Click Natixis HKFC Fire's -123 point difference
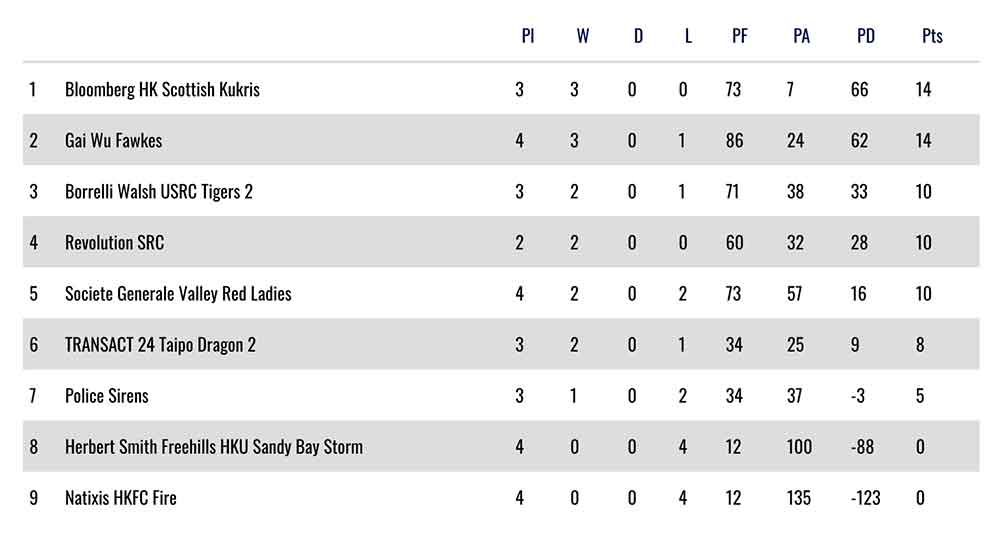Screen dimensions: 1000x536 pyautogui.click(x=863, y=498)
